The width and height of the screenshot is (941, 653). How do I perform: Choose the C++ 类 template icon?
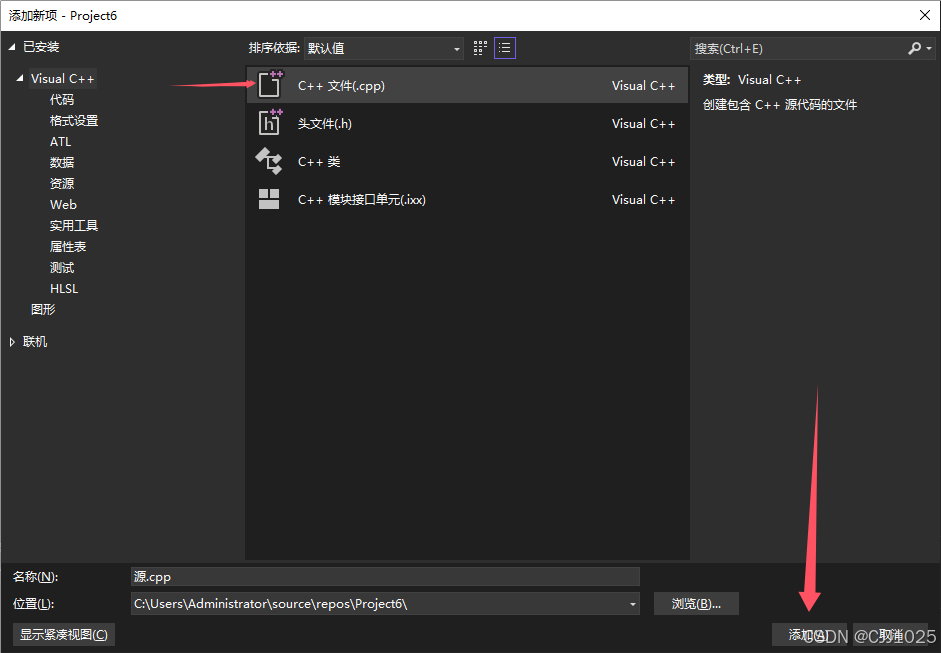point(270,161)
